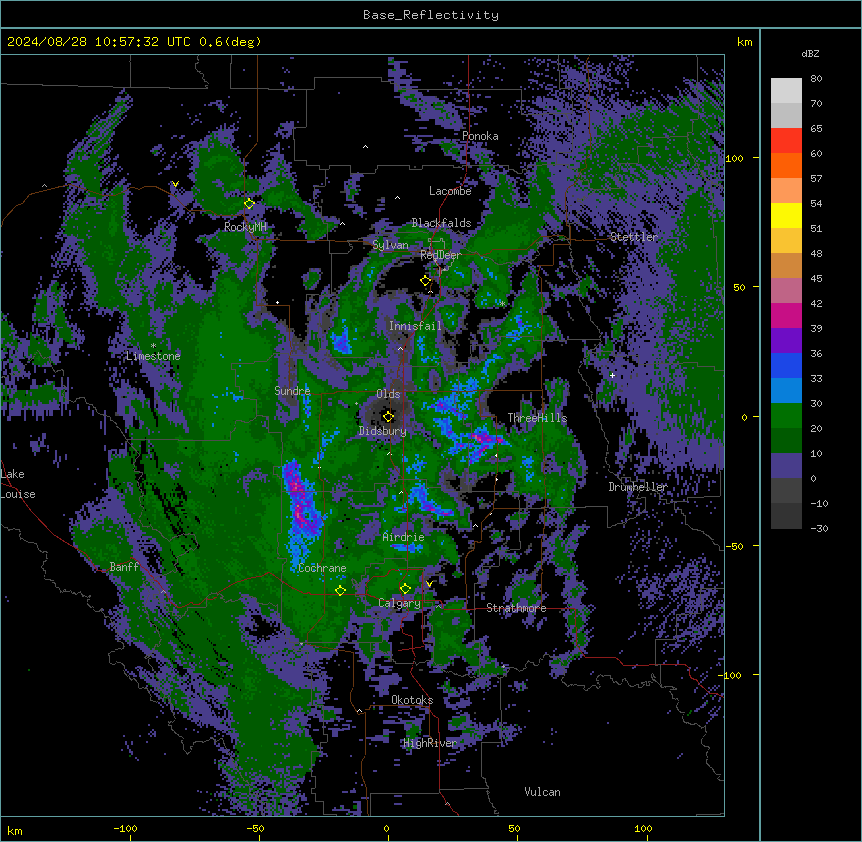Click the yellow diamond marker near RedDeer
This screenshot has width=862, height=842.
tap(425, 281)
